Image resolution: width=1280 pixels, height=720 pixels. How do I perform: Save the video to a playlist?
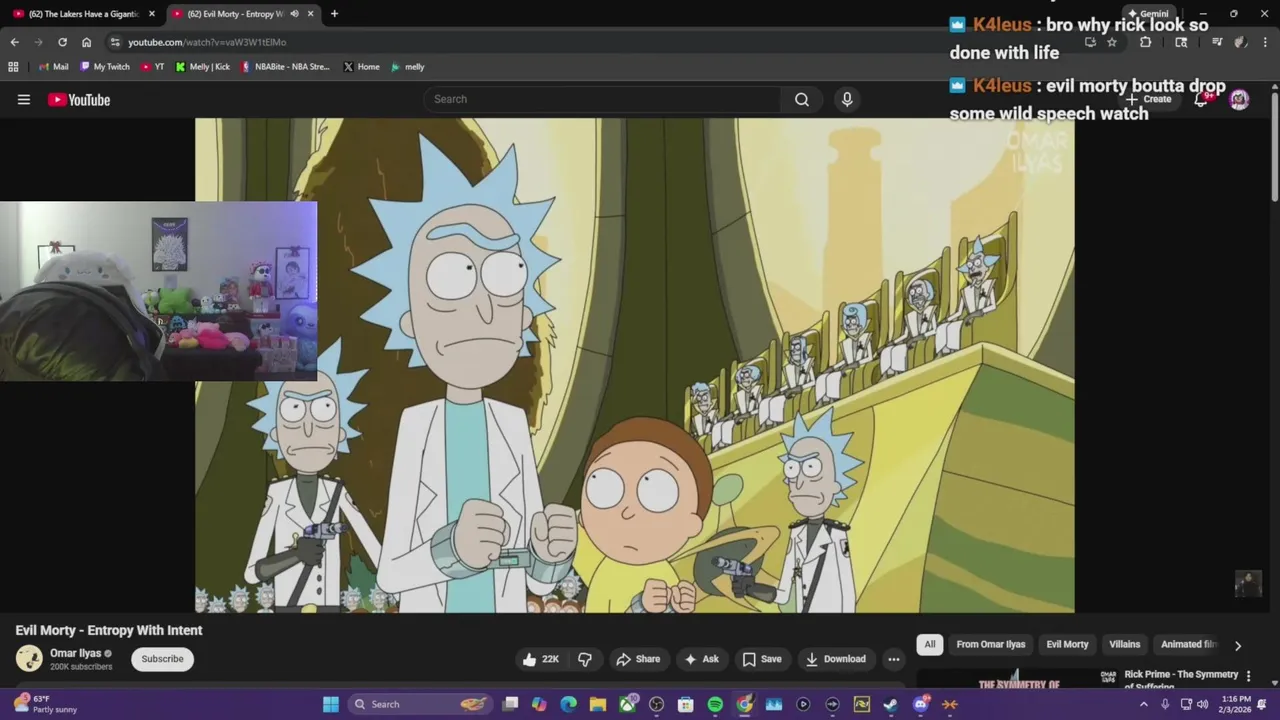762,659
